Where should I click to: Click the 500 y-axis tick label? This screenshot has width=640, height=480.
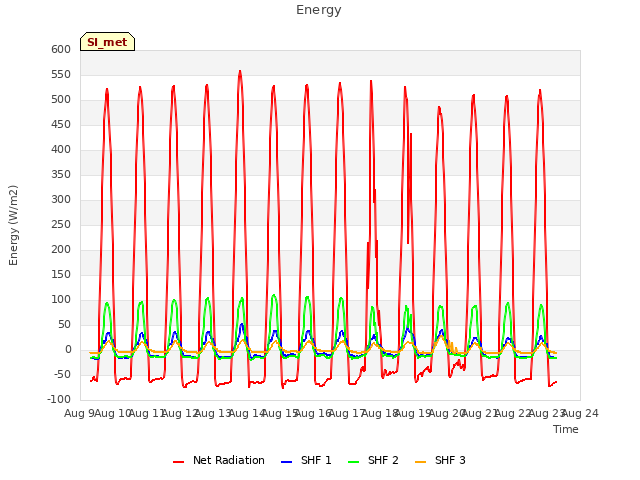61,100
